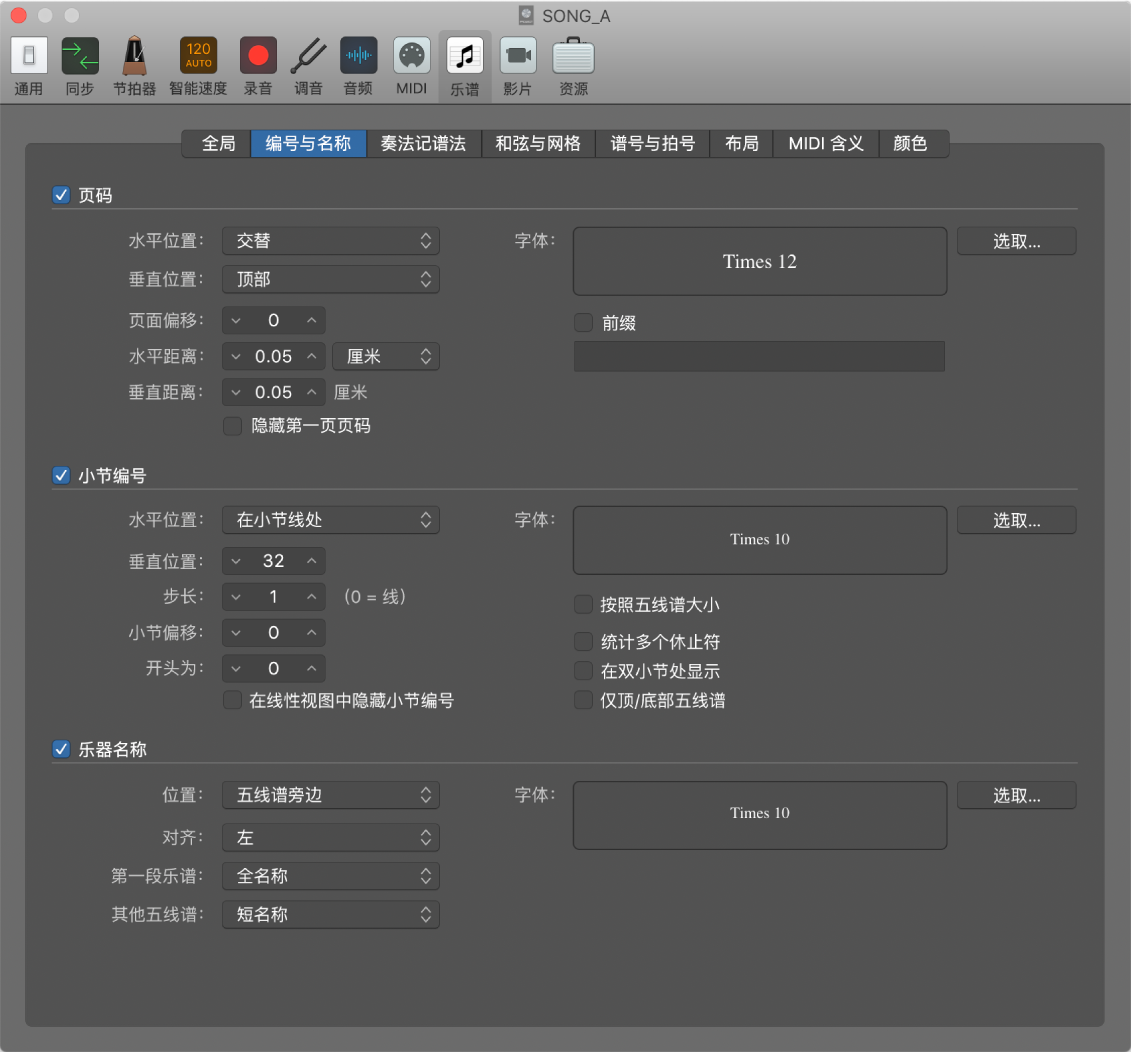Switch to the 和弦与网格 tab
Screen dimensions: 1131x1053
click(538, 144)
